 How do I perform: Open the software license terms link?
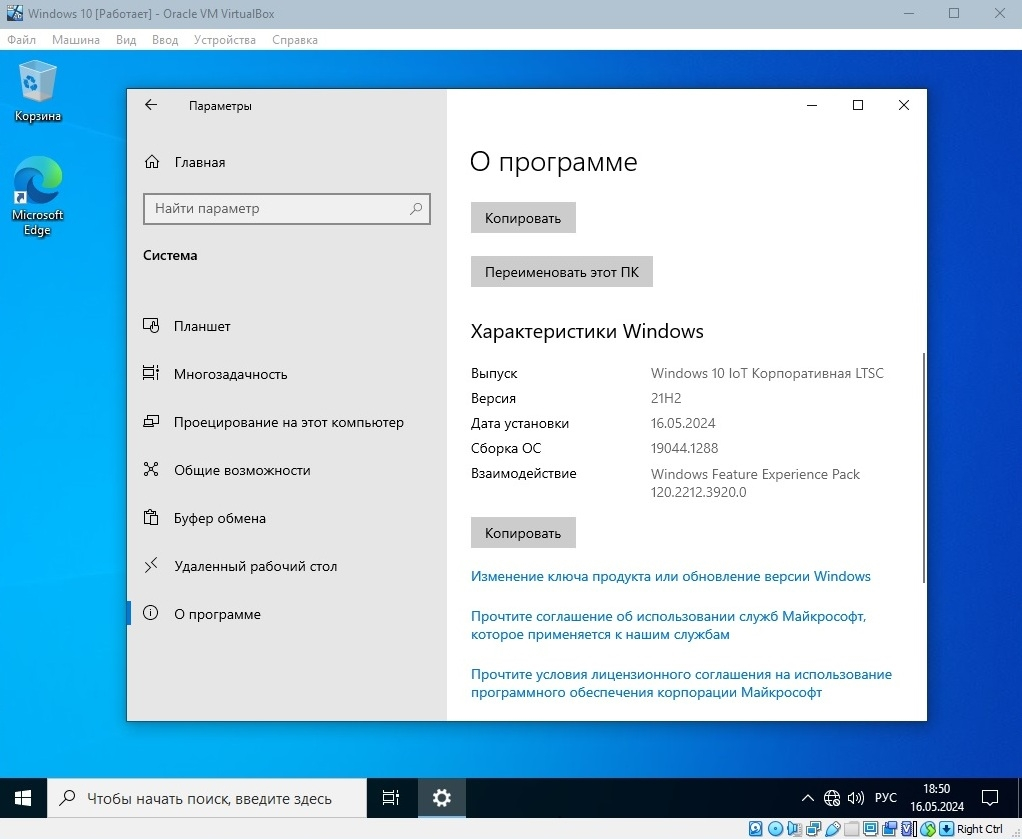(x=681, y=683)
